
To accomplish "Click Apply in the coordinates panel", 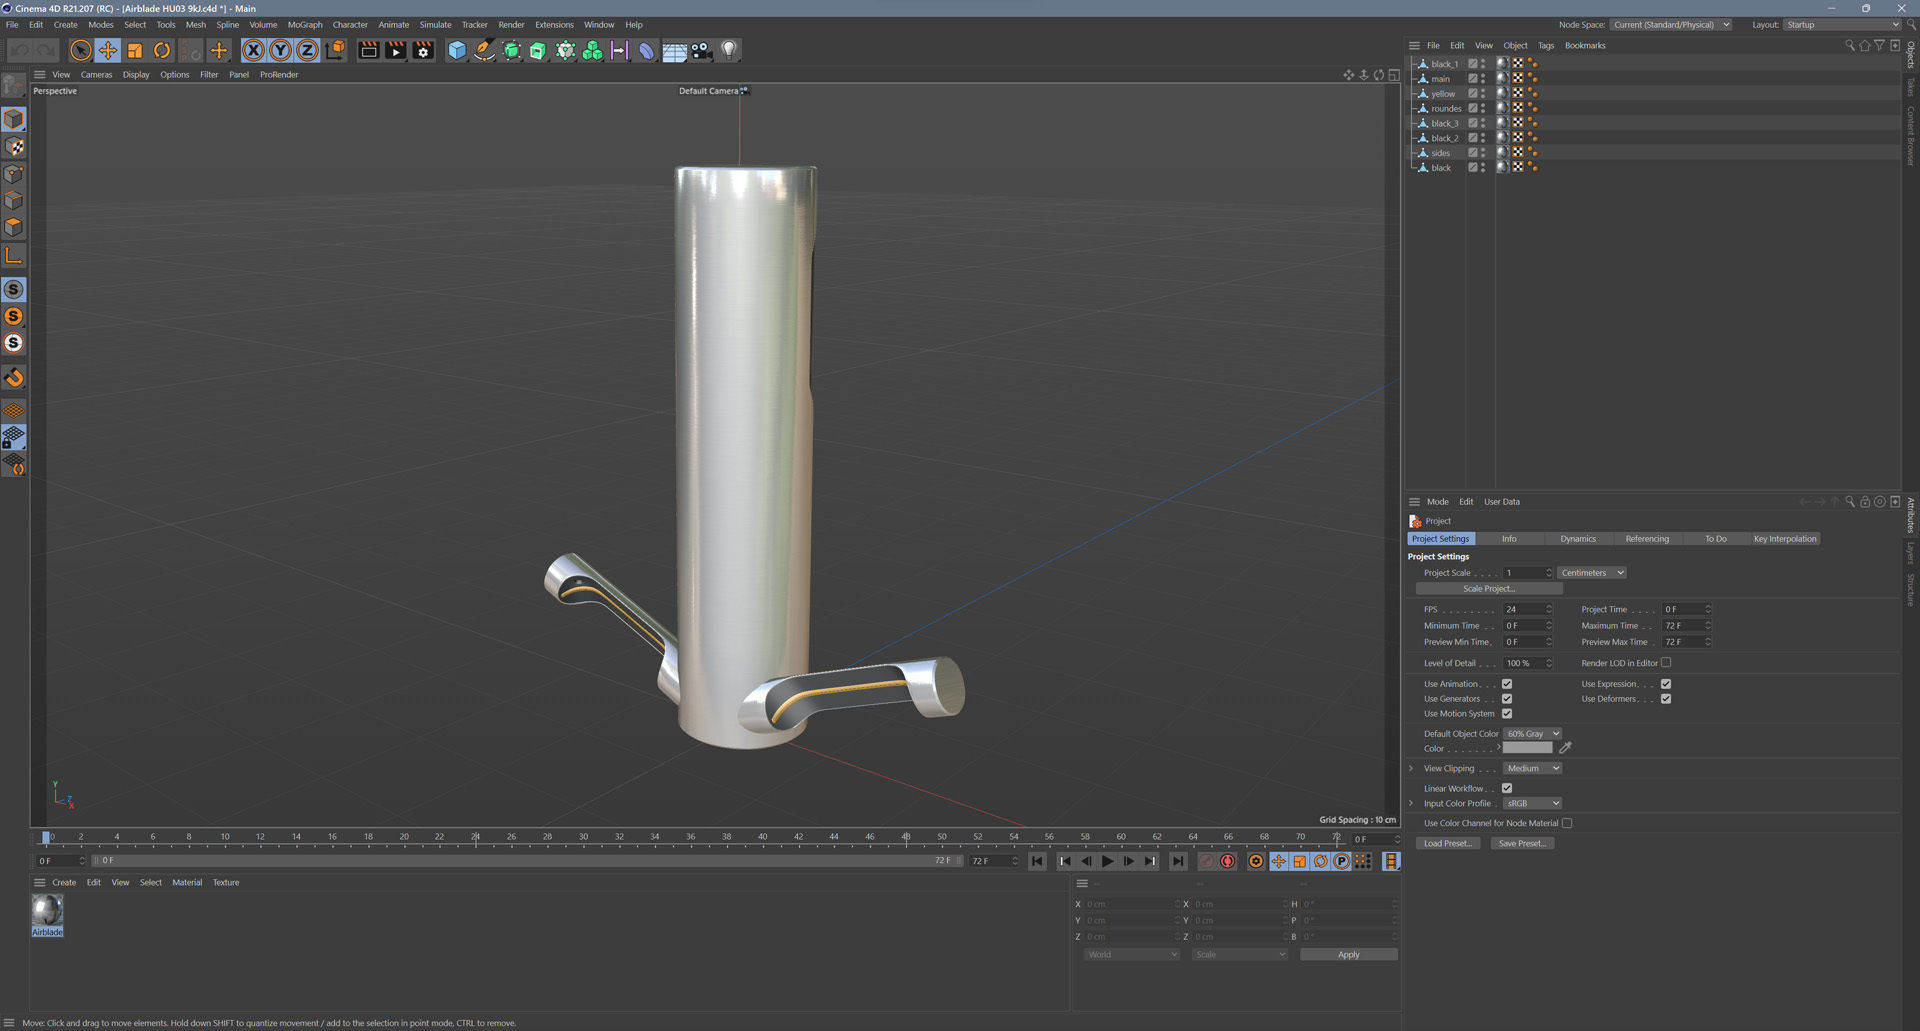I will 1348,955.
